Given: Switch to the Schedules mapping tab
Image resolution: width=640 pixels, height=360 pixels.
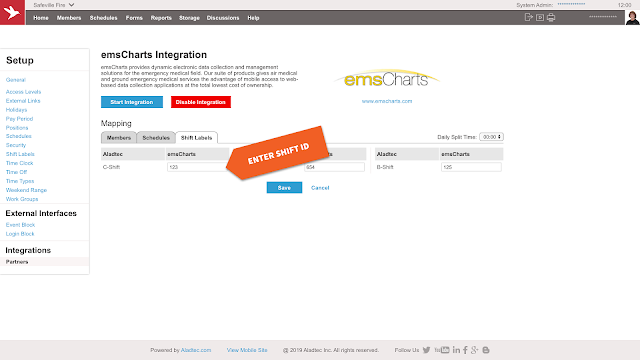Looking at the screenshot, I should point(156,138).
